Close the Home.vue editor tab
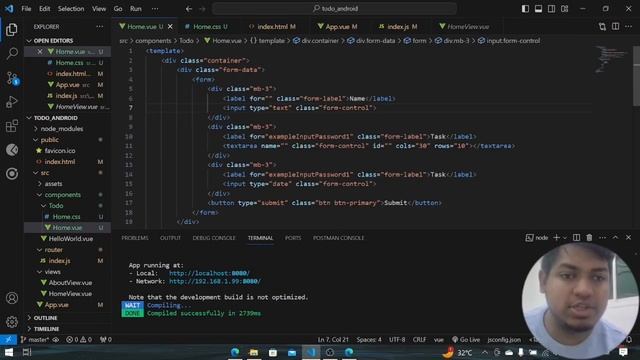This screenshot has height=360, width=640. [x=170, y=27]
